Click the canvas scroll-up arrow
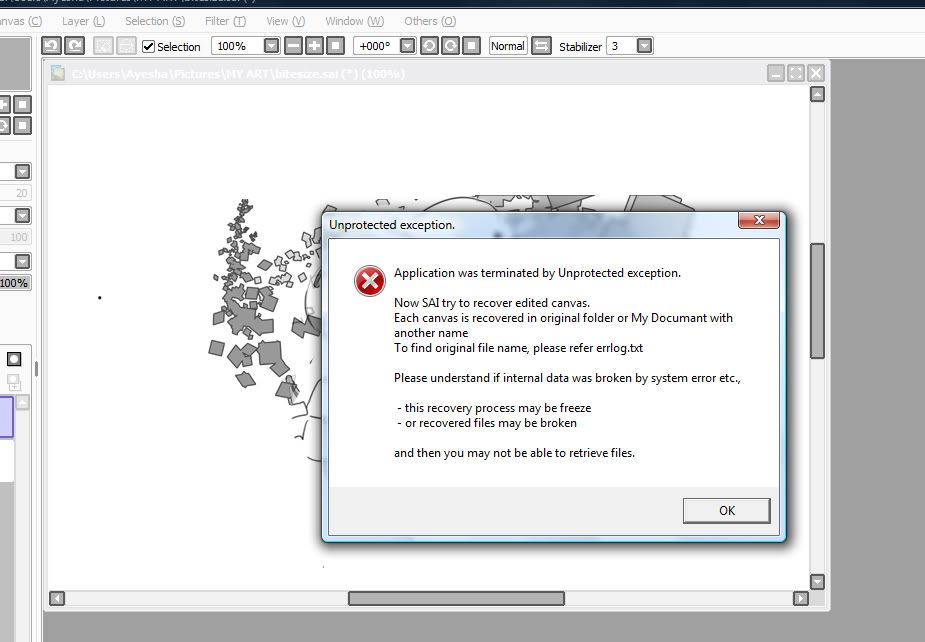 817,94
